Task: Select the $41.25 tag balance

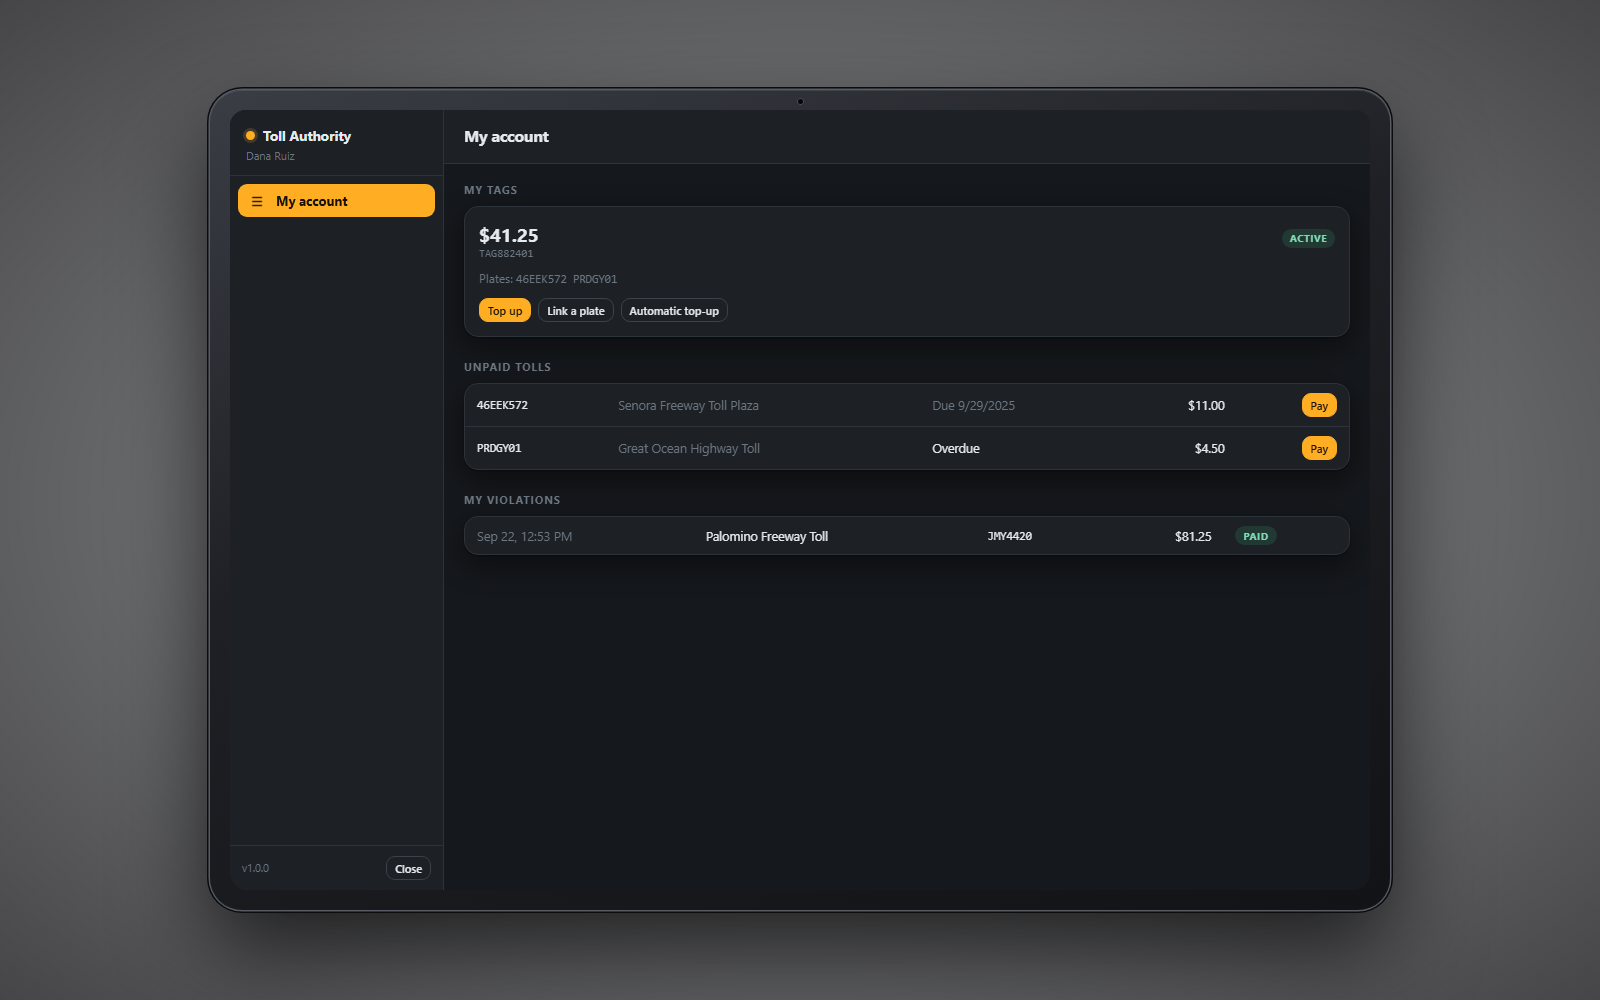Action: [x=508, y=235]
